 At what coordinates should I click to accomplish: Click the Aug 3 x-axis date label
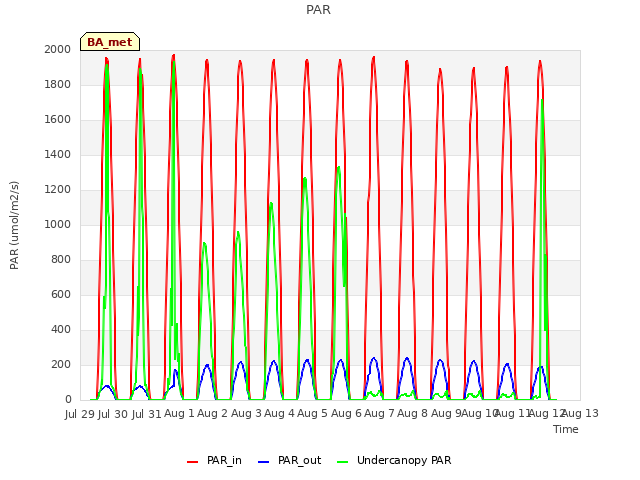(x=246, y=414)
